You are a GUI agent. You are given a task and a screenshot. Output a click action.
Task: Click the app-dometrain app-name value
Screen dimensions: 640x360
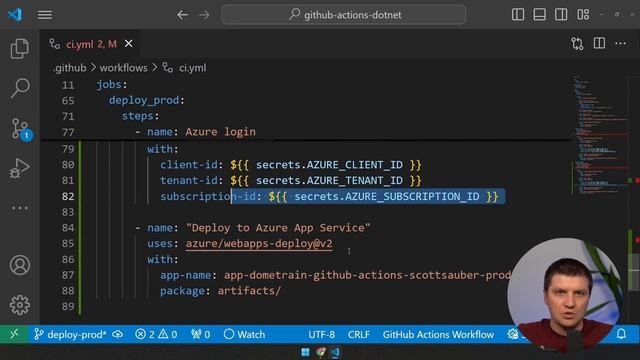(x=367, y=275)
